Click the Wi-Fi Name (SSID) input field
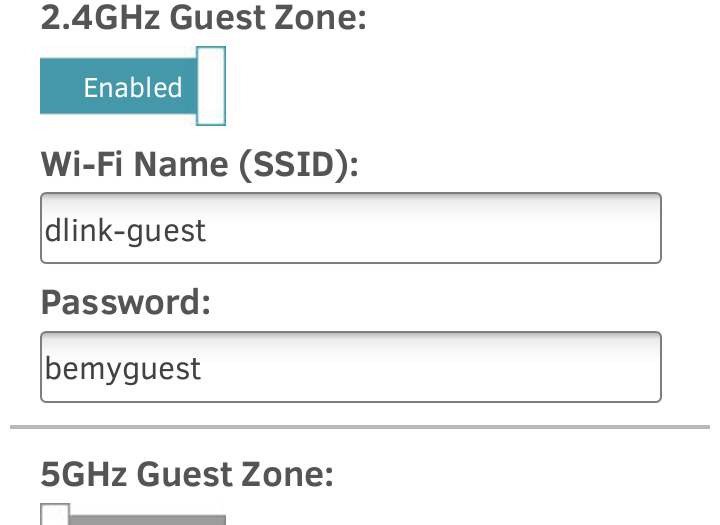The image size is (720, 525). pyautogui.click(x=350, y=228)
